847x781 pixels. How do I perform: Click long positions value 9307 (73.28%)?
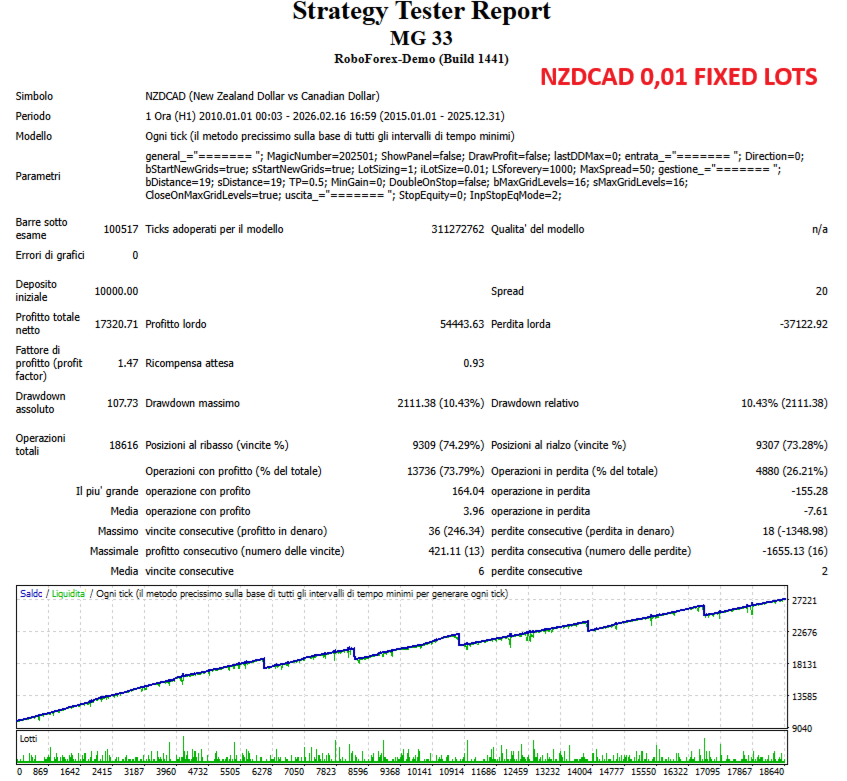click(x=792, y=445)
